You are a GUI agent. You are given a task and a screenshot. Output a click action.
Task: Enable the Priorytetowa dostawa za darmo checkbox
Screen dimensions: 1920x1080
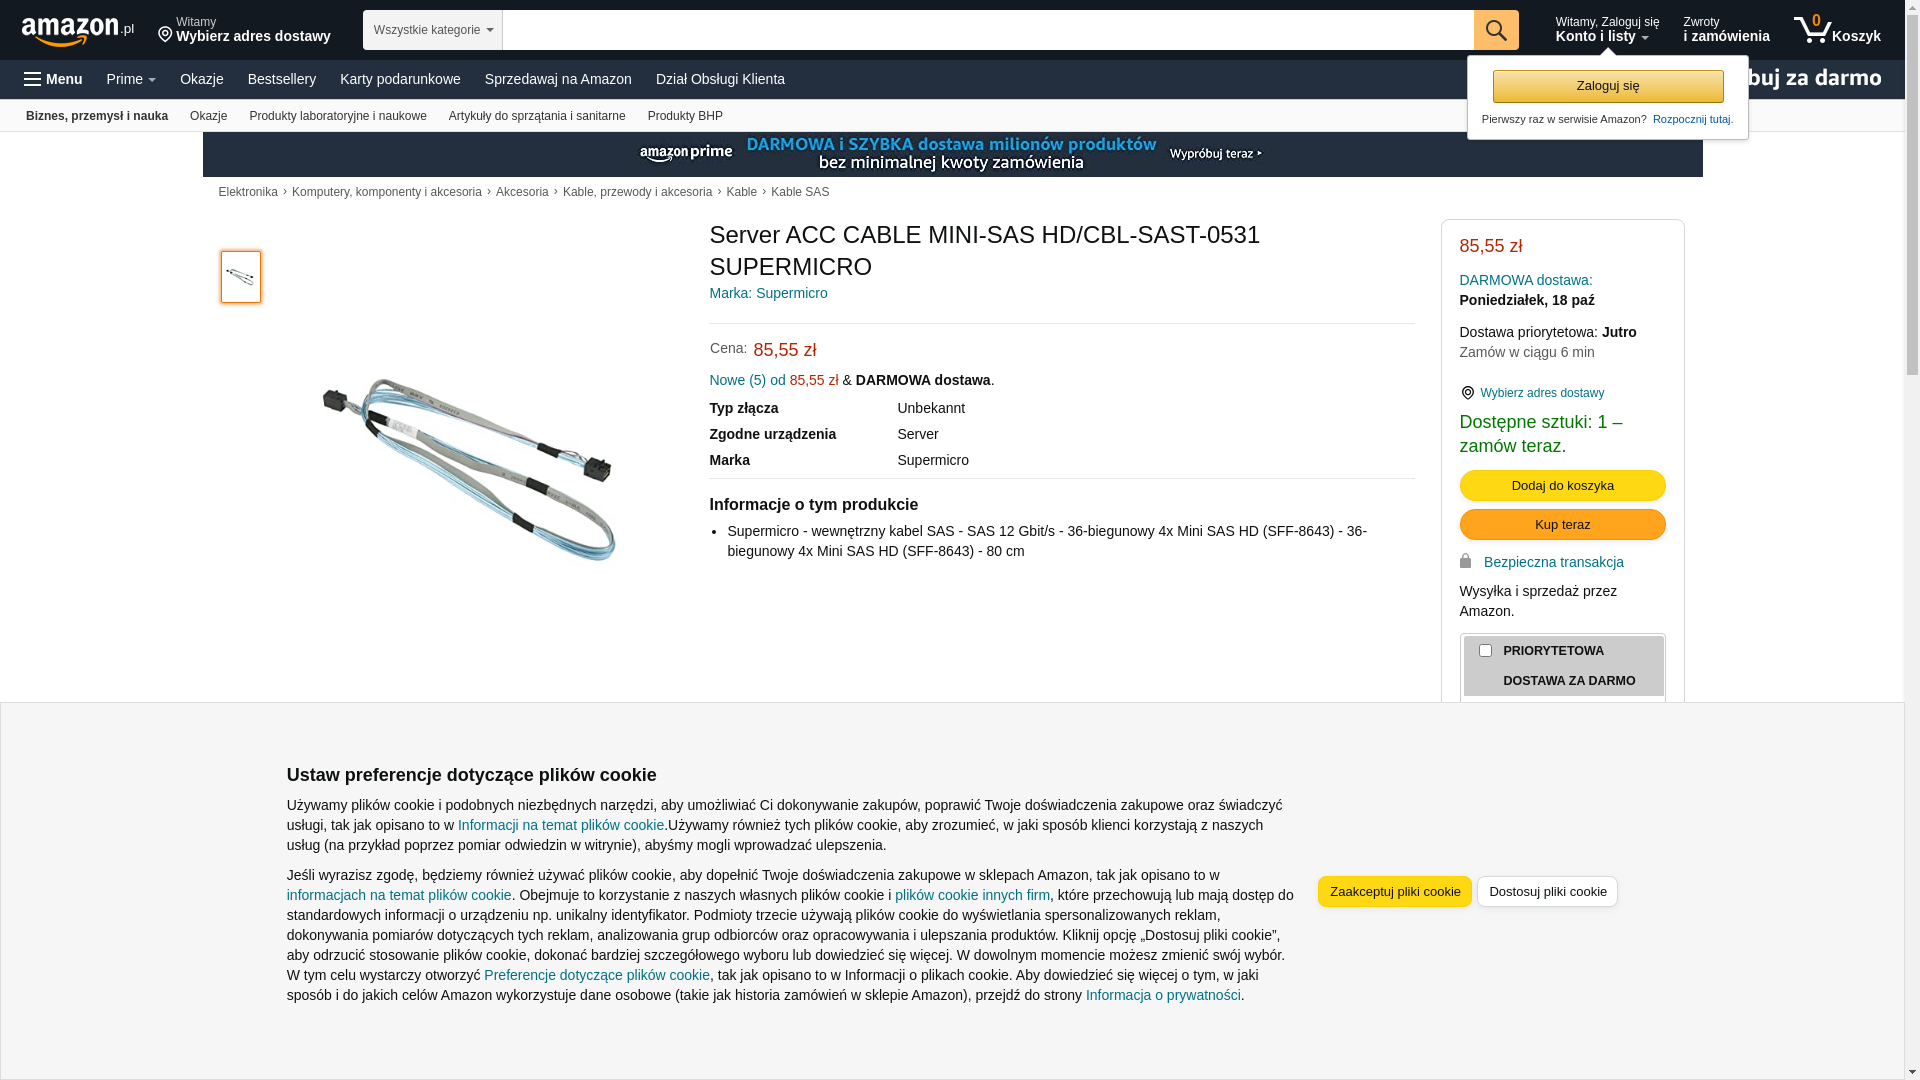[x=1485, y=651]
